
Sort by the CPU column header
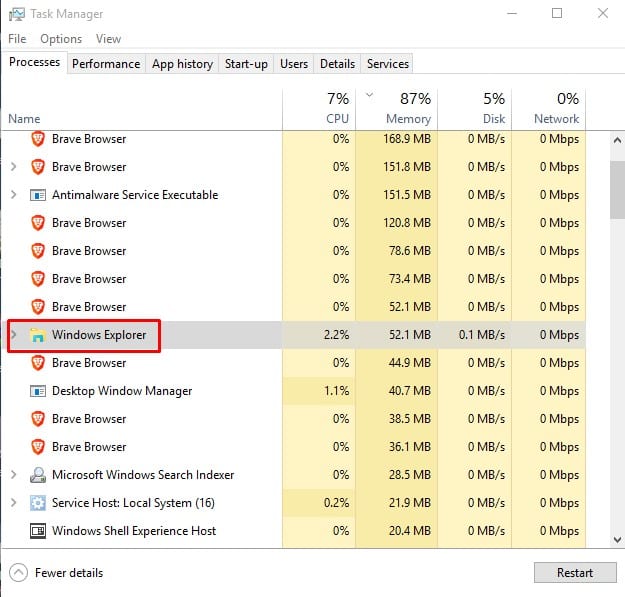click(319, 109)
